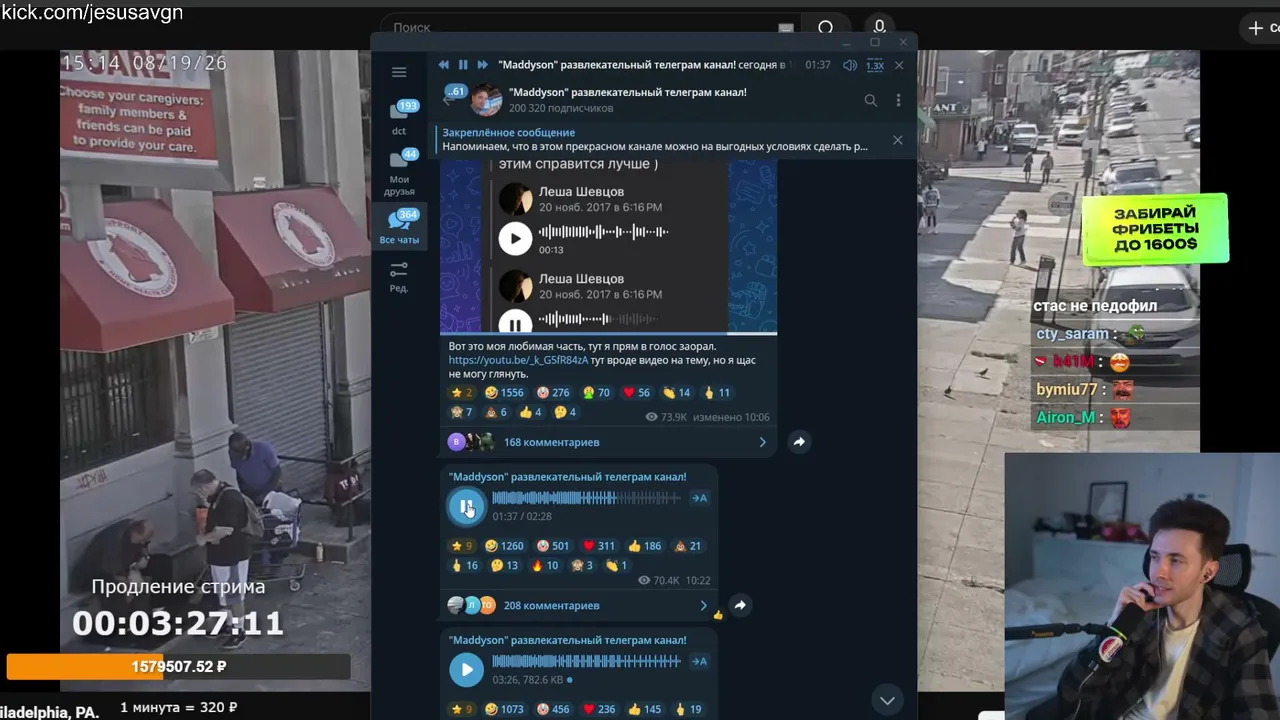The image size is (1280, 720).
Task: Share the post with 168 comments
Action: pyautogui.click(x=799, y=441)
